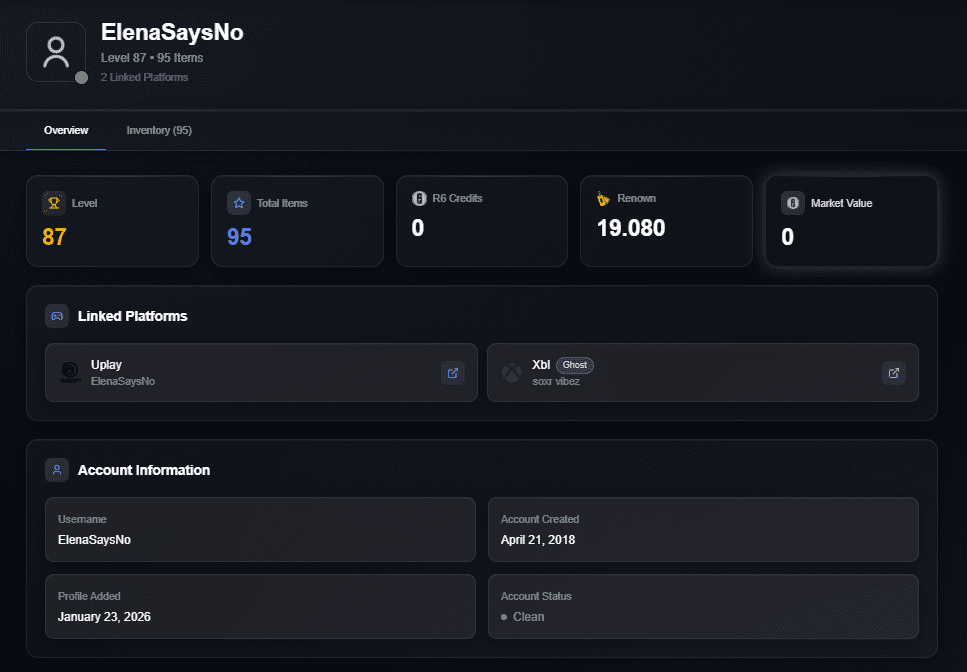
Task: Open Xbl external link icon
Action: pos(894,373)
